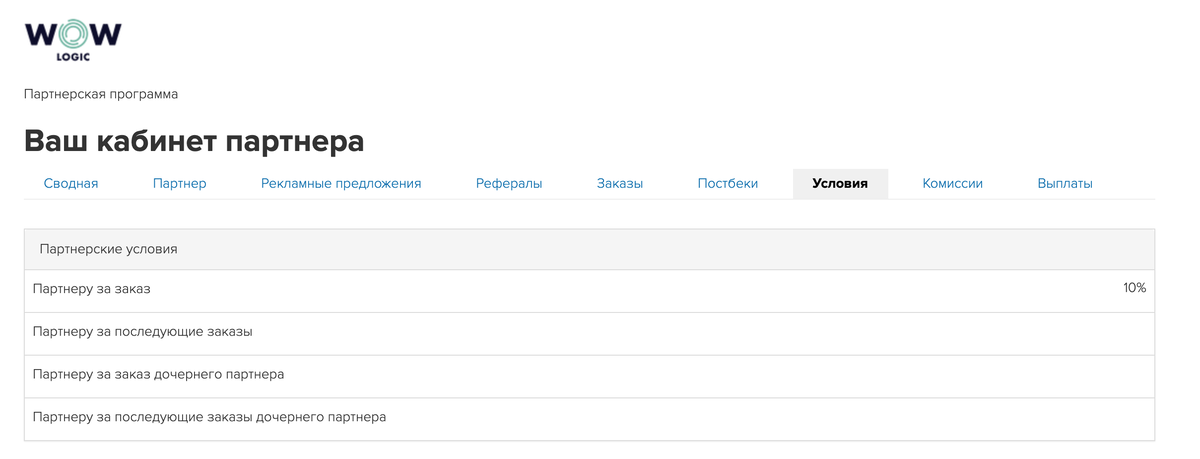Select the Заказы tab

coord(620,184)
